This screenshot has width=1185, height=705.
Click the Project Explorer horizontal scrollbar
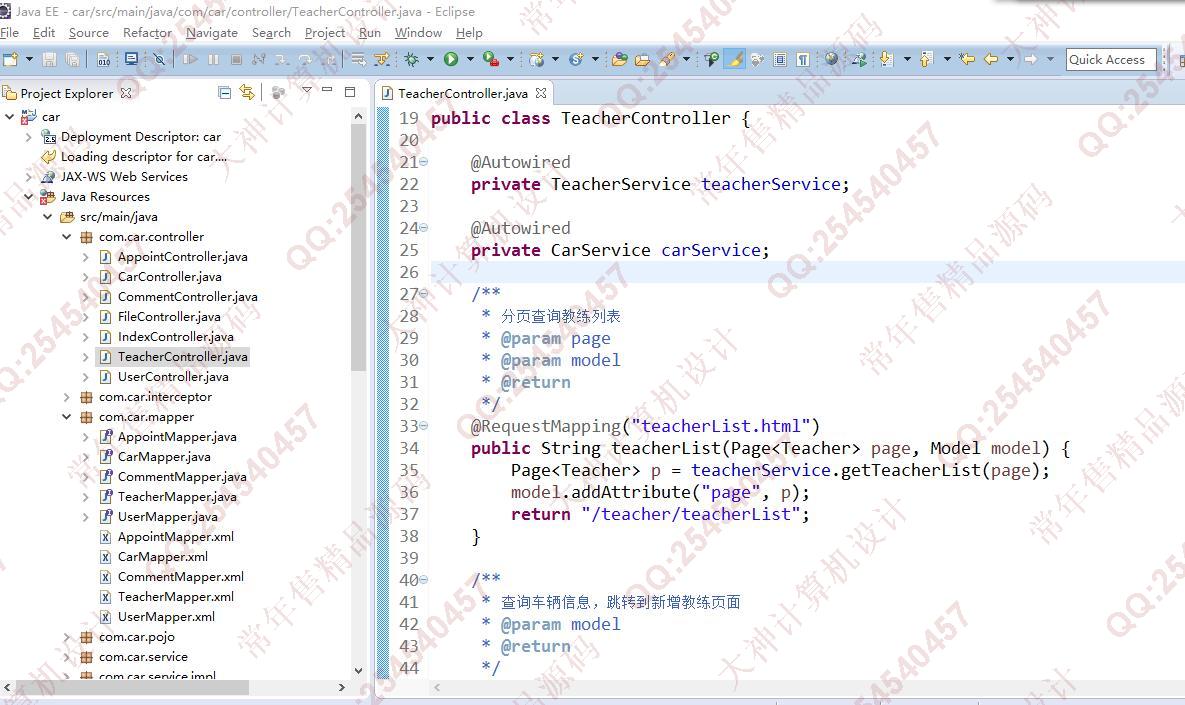(132, 687)
